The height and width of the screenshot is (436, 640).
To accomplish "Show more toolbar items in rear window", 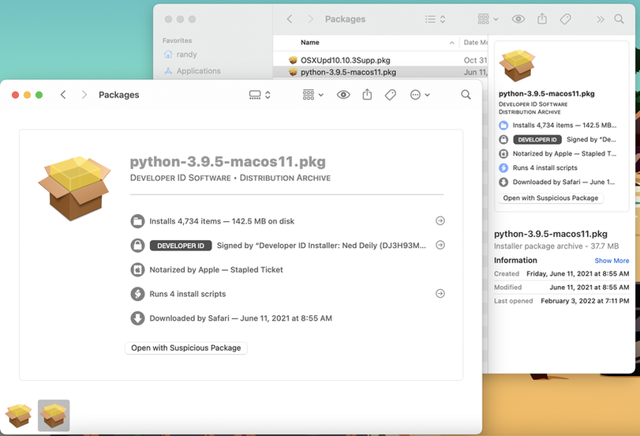I will (x=600, y=19).
